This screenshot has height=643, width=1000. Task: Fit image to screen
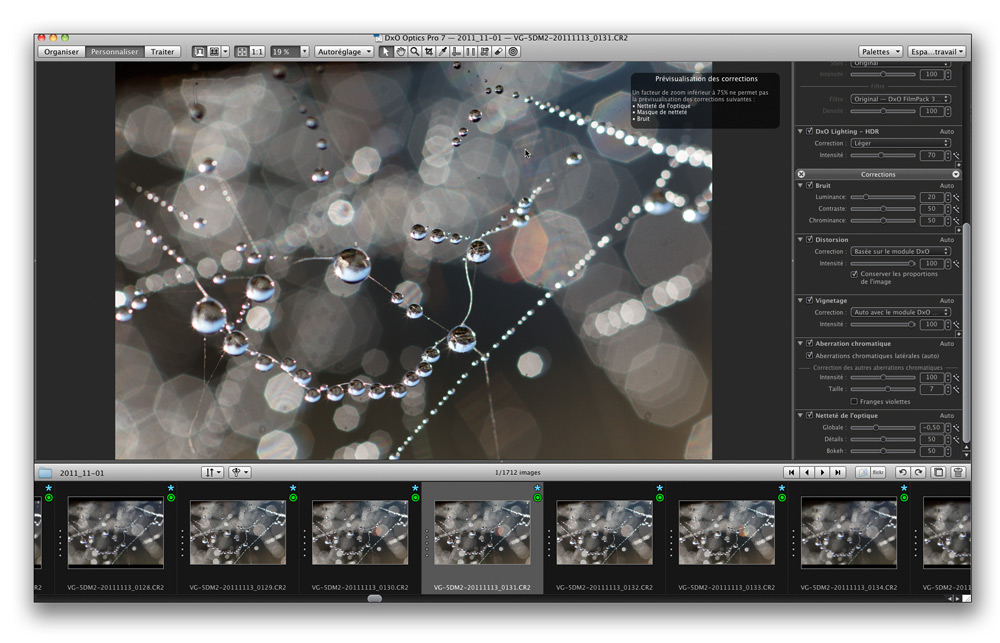coord(242,52)
